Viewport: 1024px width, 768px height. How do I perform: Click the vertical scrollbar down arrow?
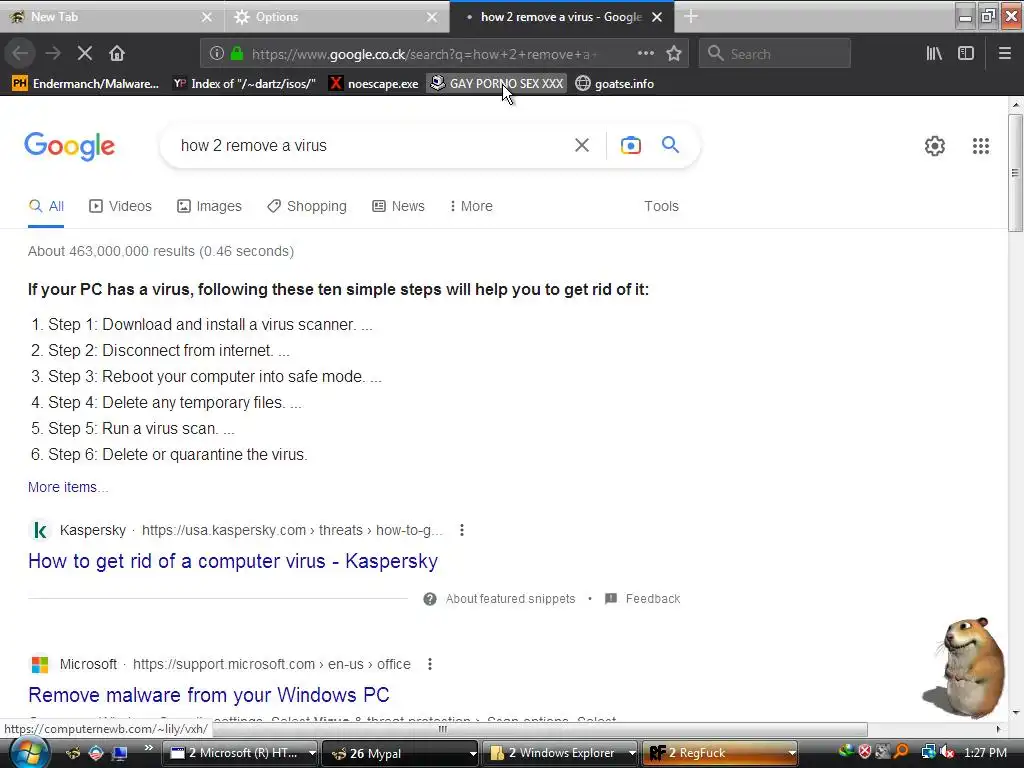tap(1015, 712)
